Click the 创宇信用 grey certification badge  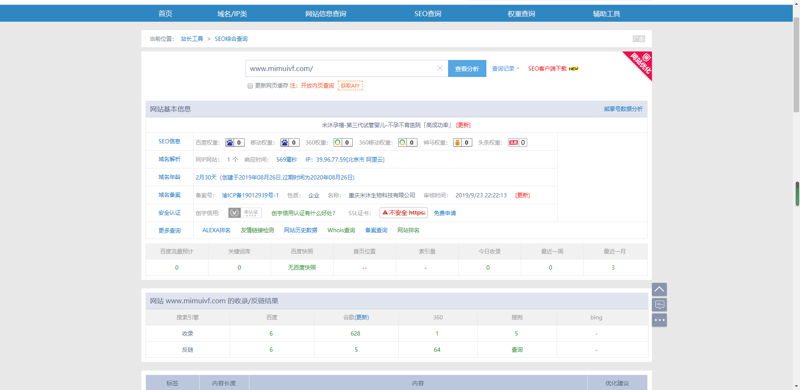245,213
